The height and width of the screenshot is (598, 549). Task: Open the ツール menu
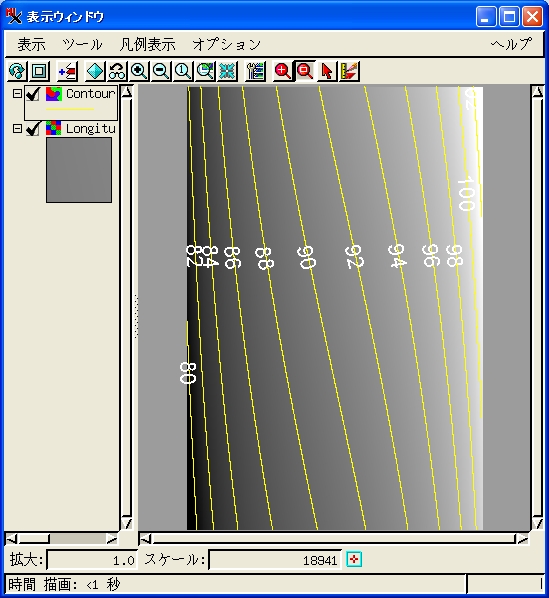[x=82, y=45]
